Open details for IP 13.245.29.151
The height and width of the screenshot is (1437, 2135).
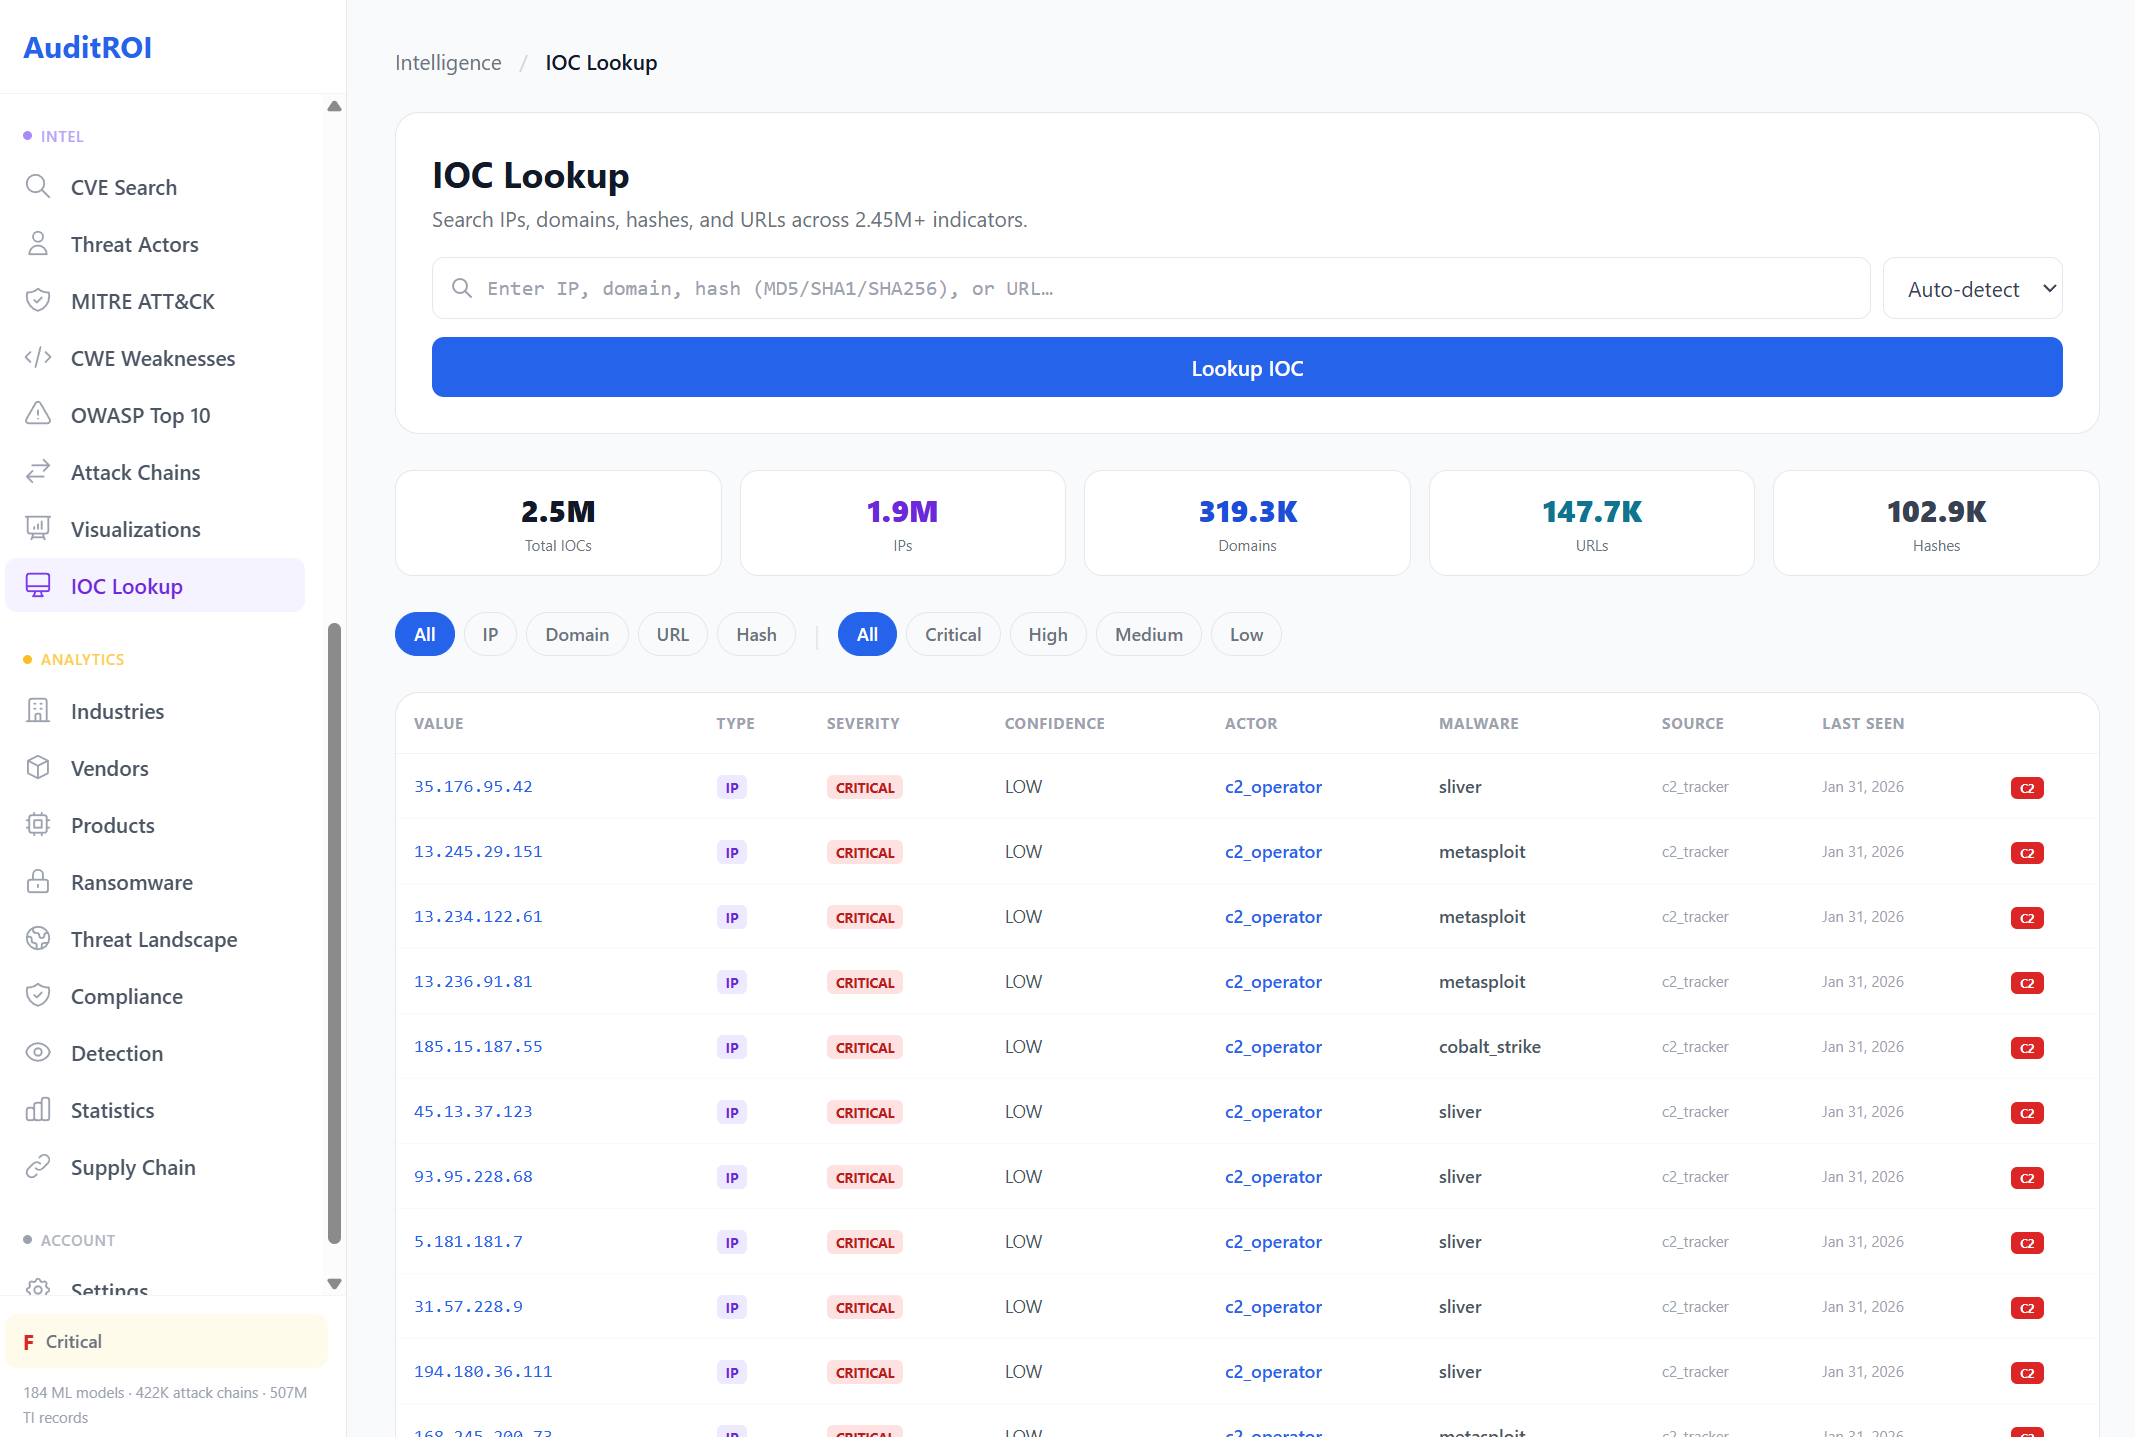[478, 851]
